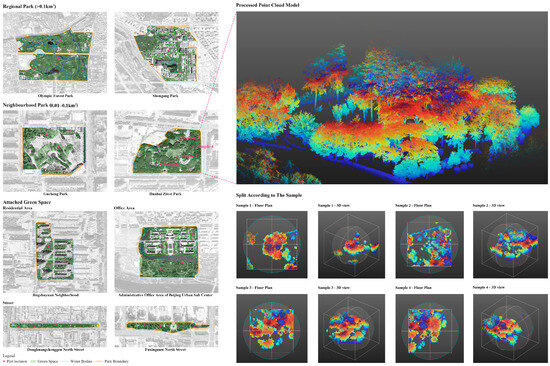
Task: Select the 'Split According to The Sample' title
Action: 269,195
